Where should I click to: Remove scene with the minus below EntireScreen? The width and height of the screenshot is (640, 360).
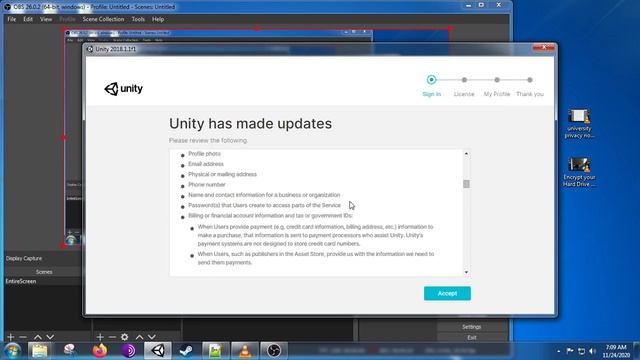tap(23, 337)
